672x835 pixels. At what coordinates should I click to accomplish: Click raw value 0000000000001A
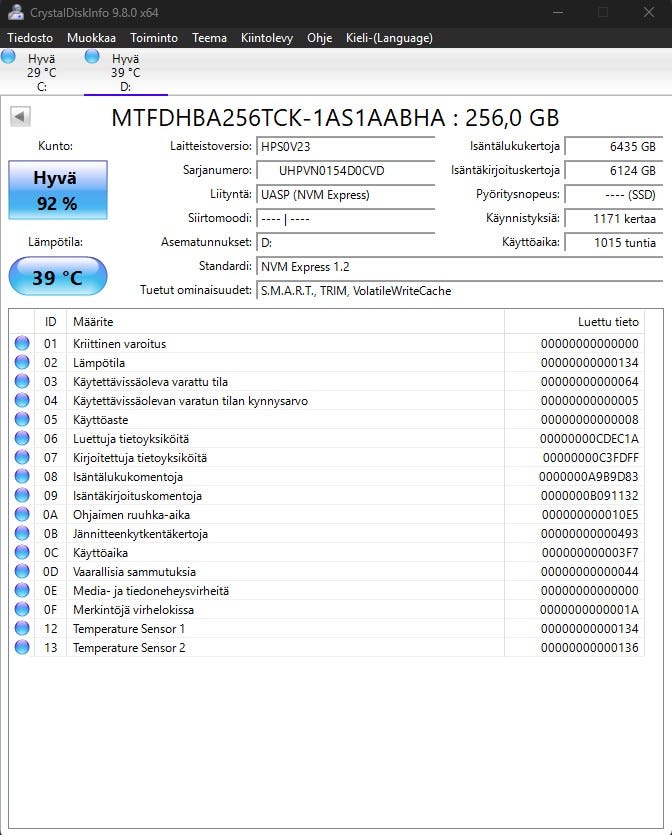pyautogui.click(x=589, y=610)
